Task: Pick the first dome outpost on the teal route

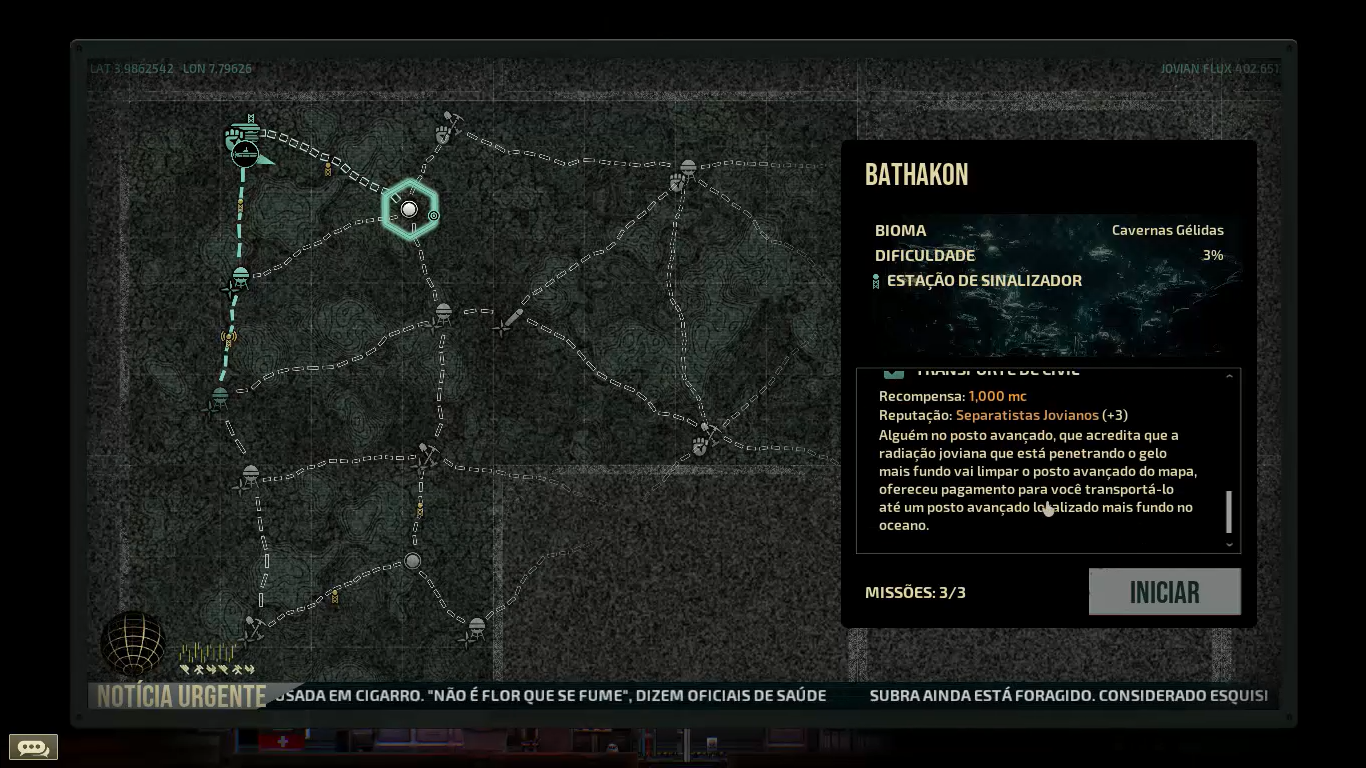Action: click(x=240, y=277)
